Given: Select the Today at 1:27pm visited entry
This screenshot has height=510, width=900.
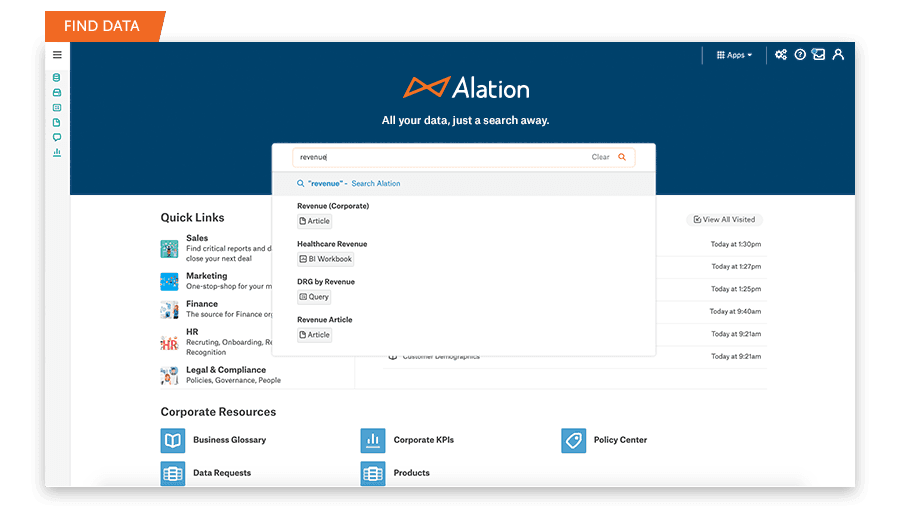Looking at the screenshot, I should tap(736, 267).
